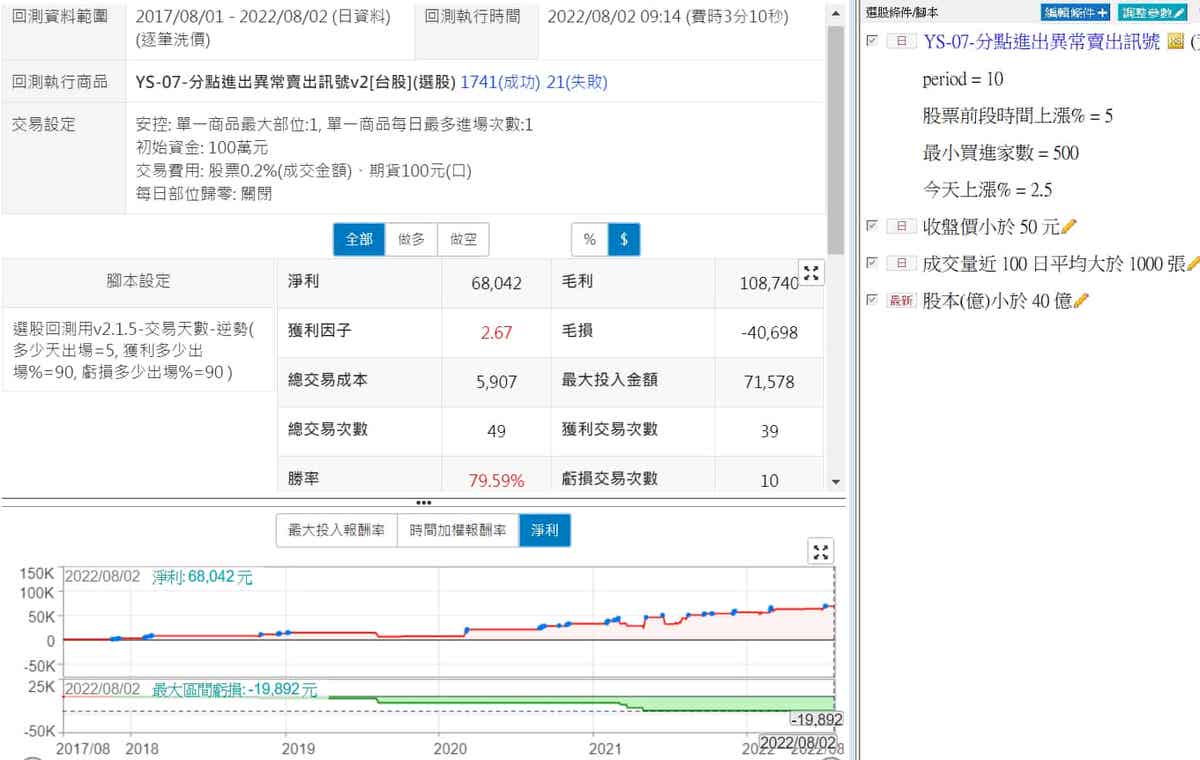Image resolution: width=1200 pixels, height=760 pixels.
Task: Toggle checkbox for 收盤價小於 50 元
Action: pos(872,227)
